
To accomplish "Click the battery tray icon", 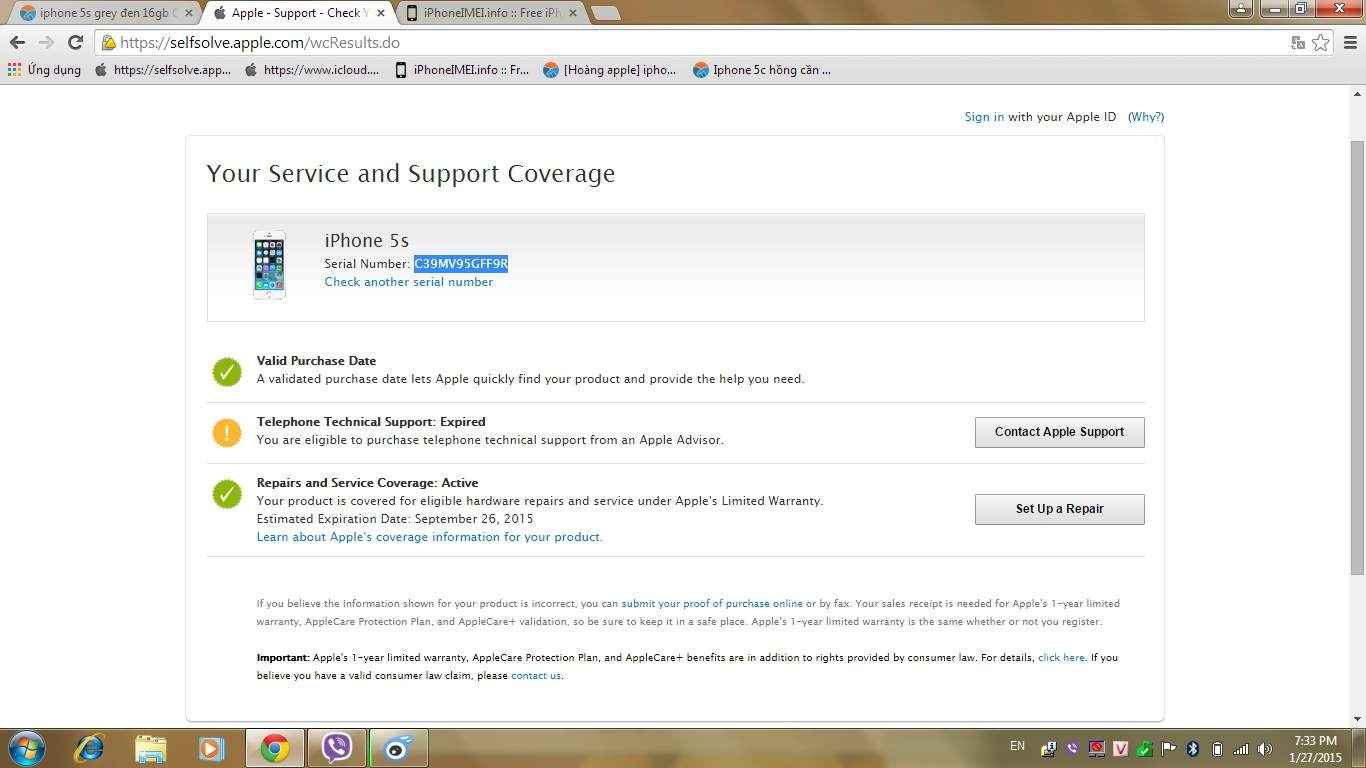I will tap(1217, 749).
